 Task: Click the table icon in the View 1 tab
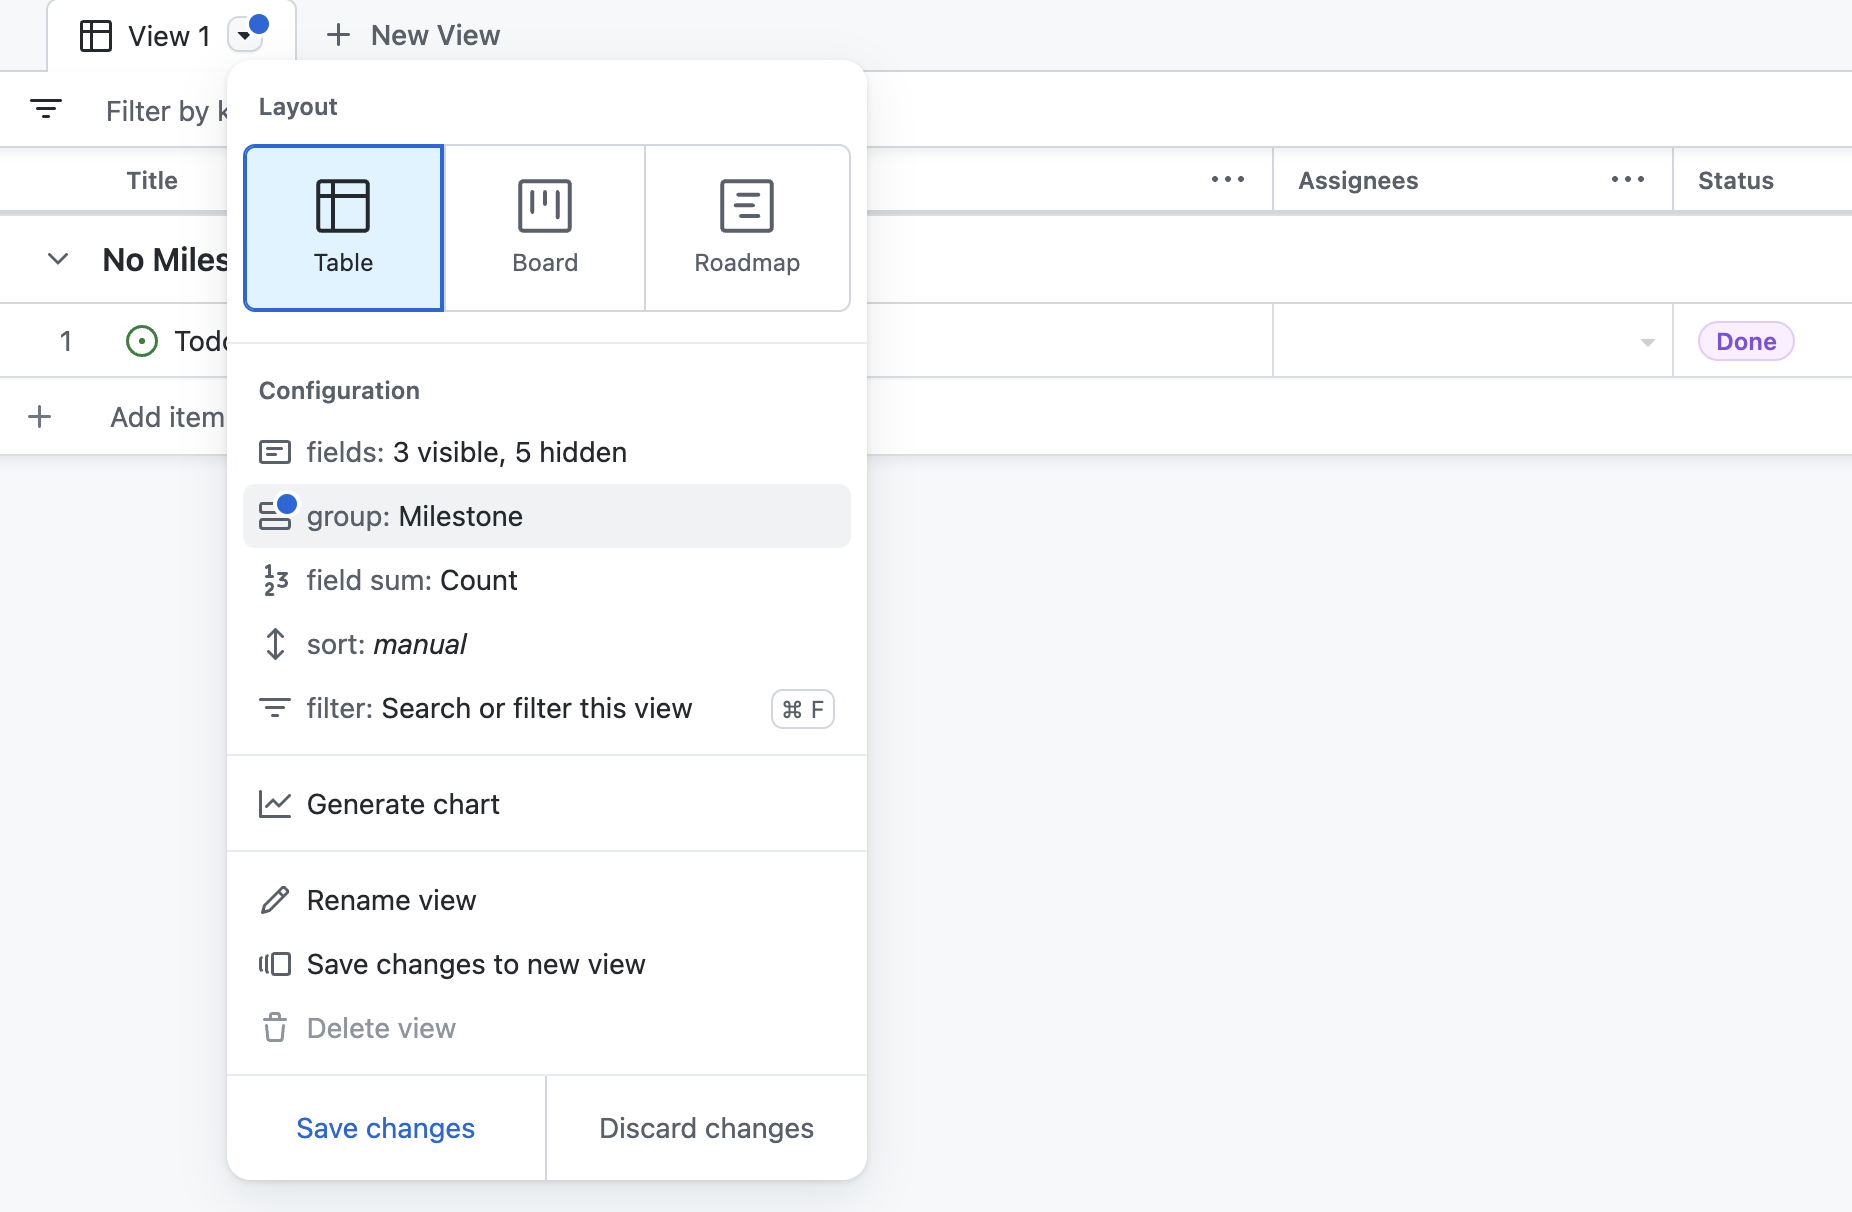point(96,36)
